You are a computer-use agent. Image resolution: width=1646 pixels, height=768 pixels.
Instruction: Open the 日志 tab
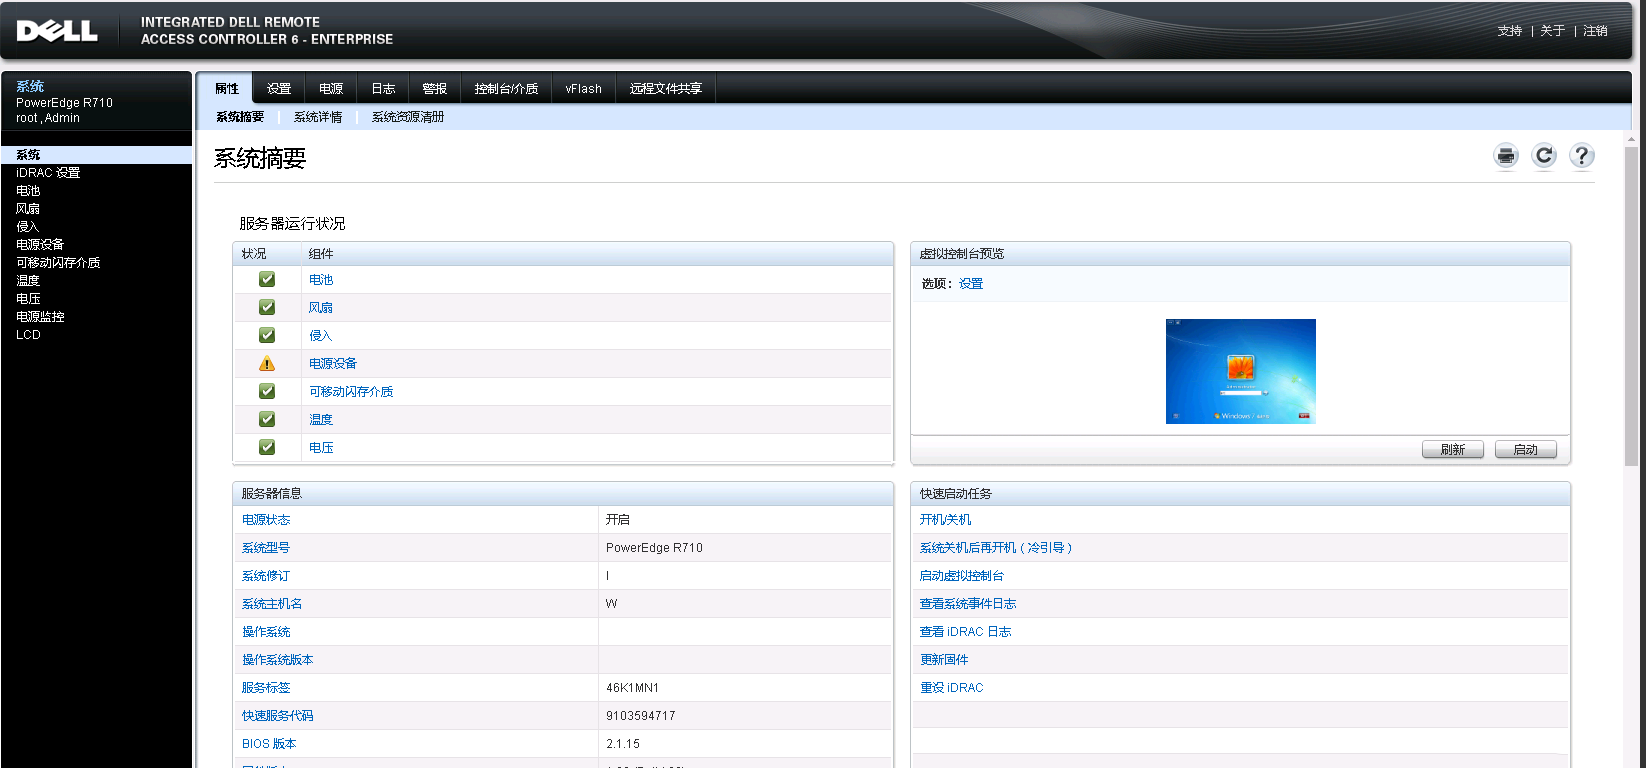pos(383,89)
